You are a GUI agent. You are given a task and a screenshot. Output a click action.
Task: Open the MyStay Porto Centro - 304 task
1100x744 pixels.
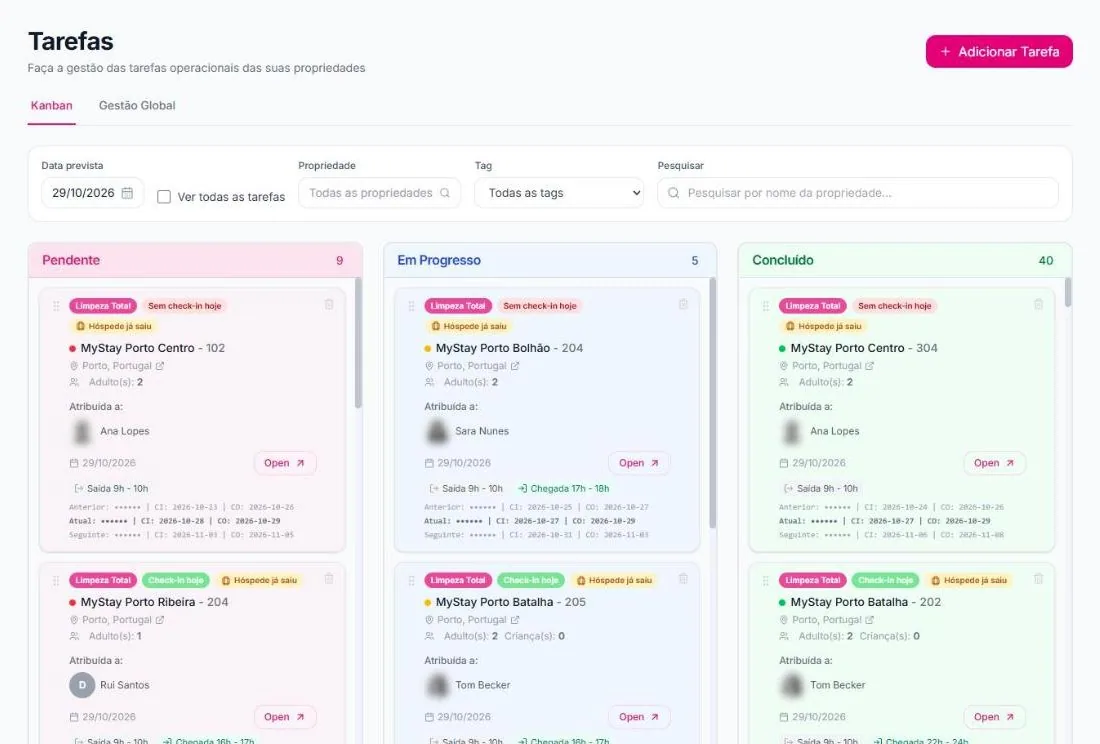pos(994,463)
